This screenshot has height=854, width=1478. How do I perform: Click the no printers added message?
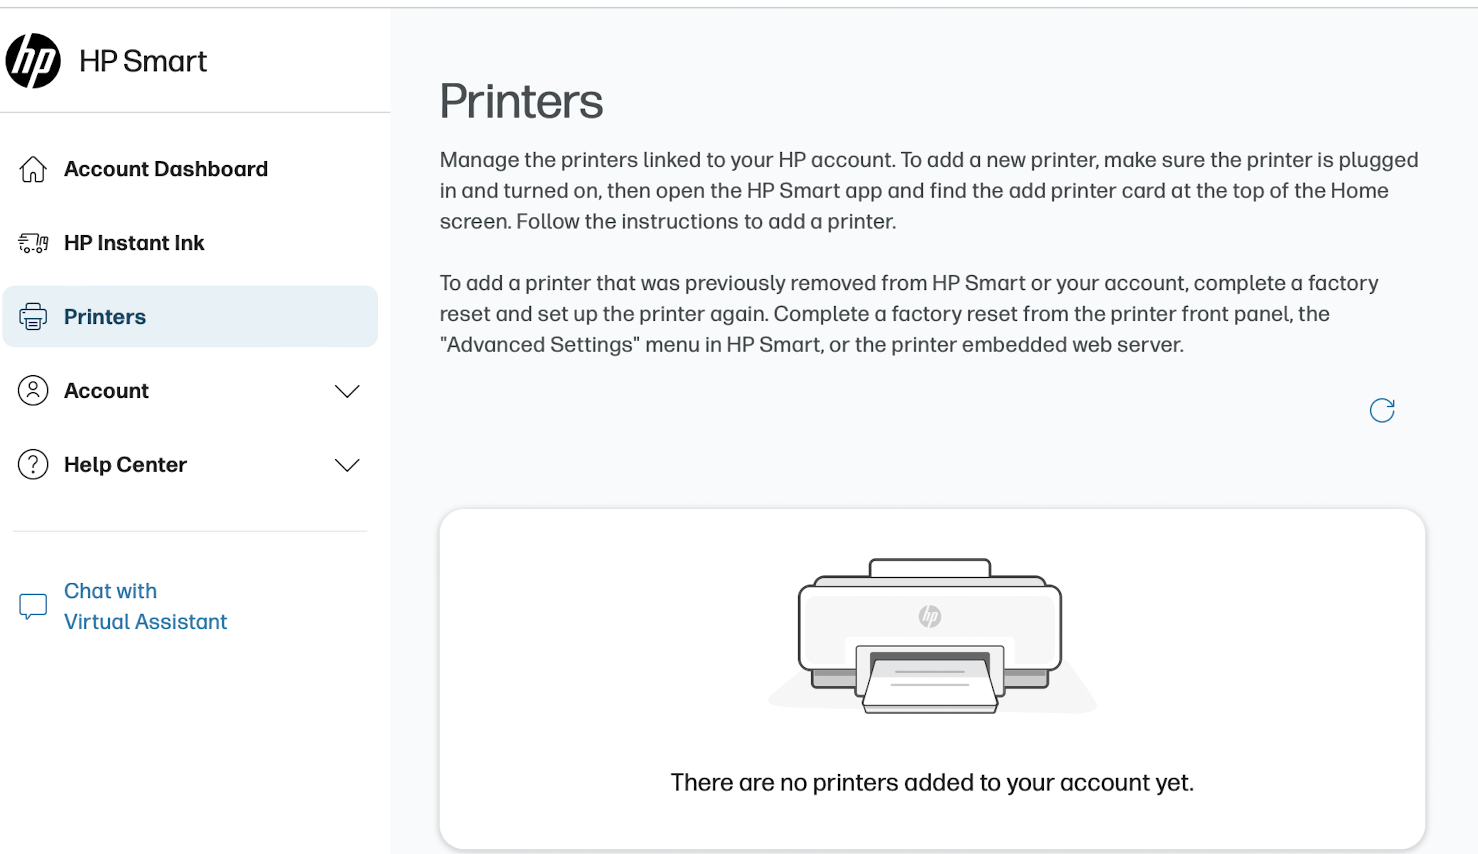pyautogui.click(x=932, y=782)
